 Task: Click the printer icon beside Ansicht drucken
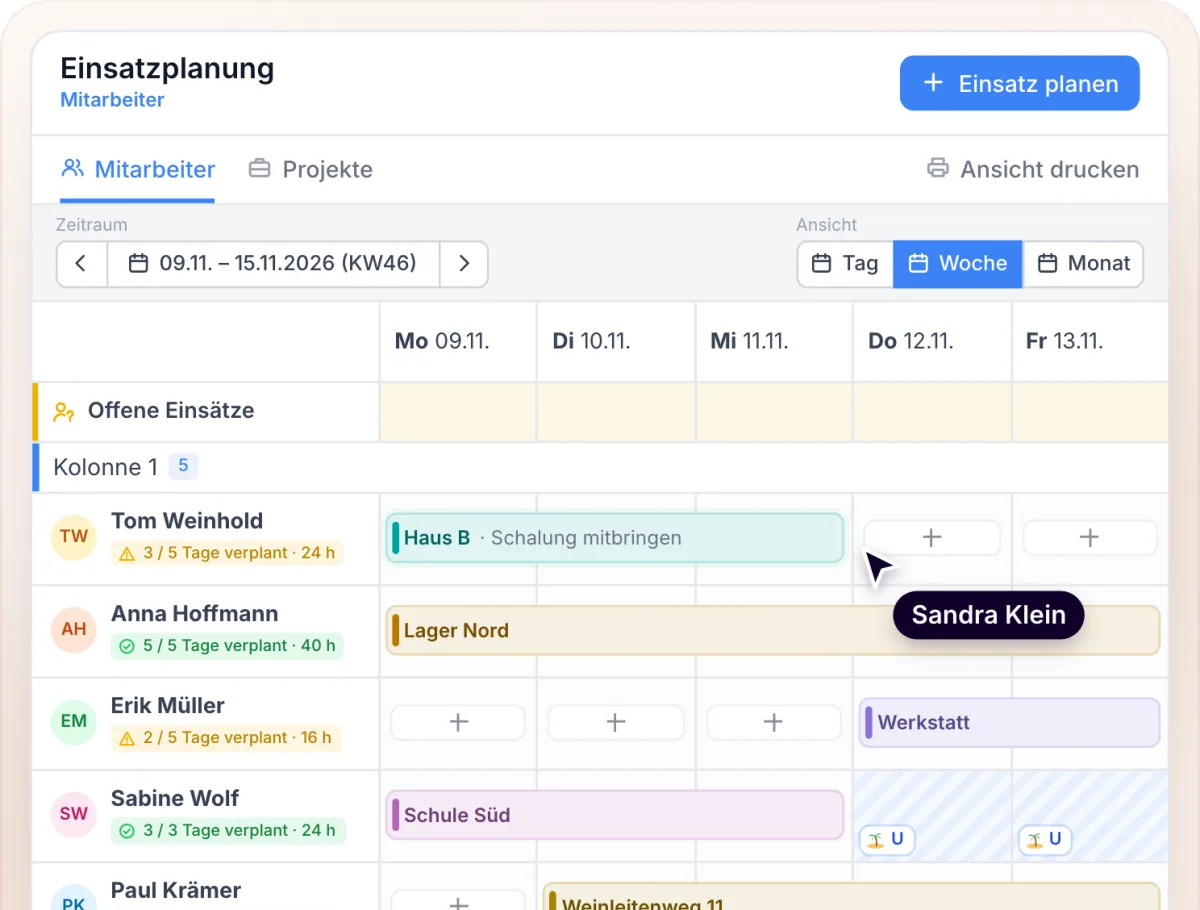pyautogui.click(x=937, y=168)
